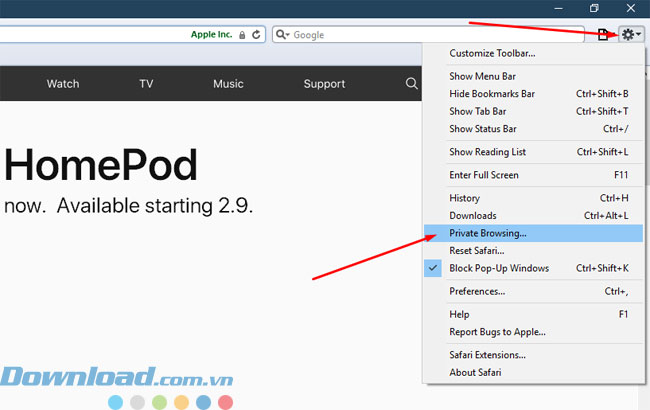Click the lock icon beside Apple Inc.
The height and width of the screenshot is (410, 650).
(241, 35)
